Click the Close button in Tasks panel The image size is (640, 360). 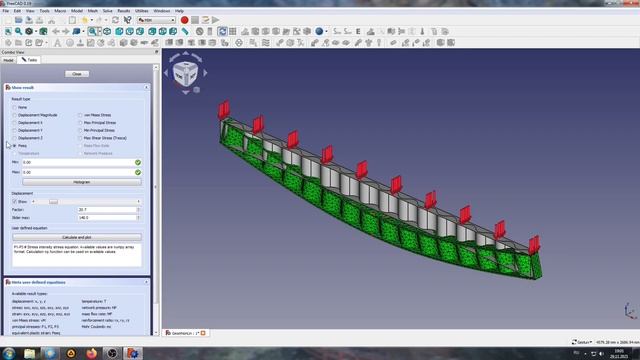(77, 74)
